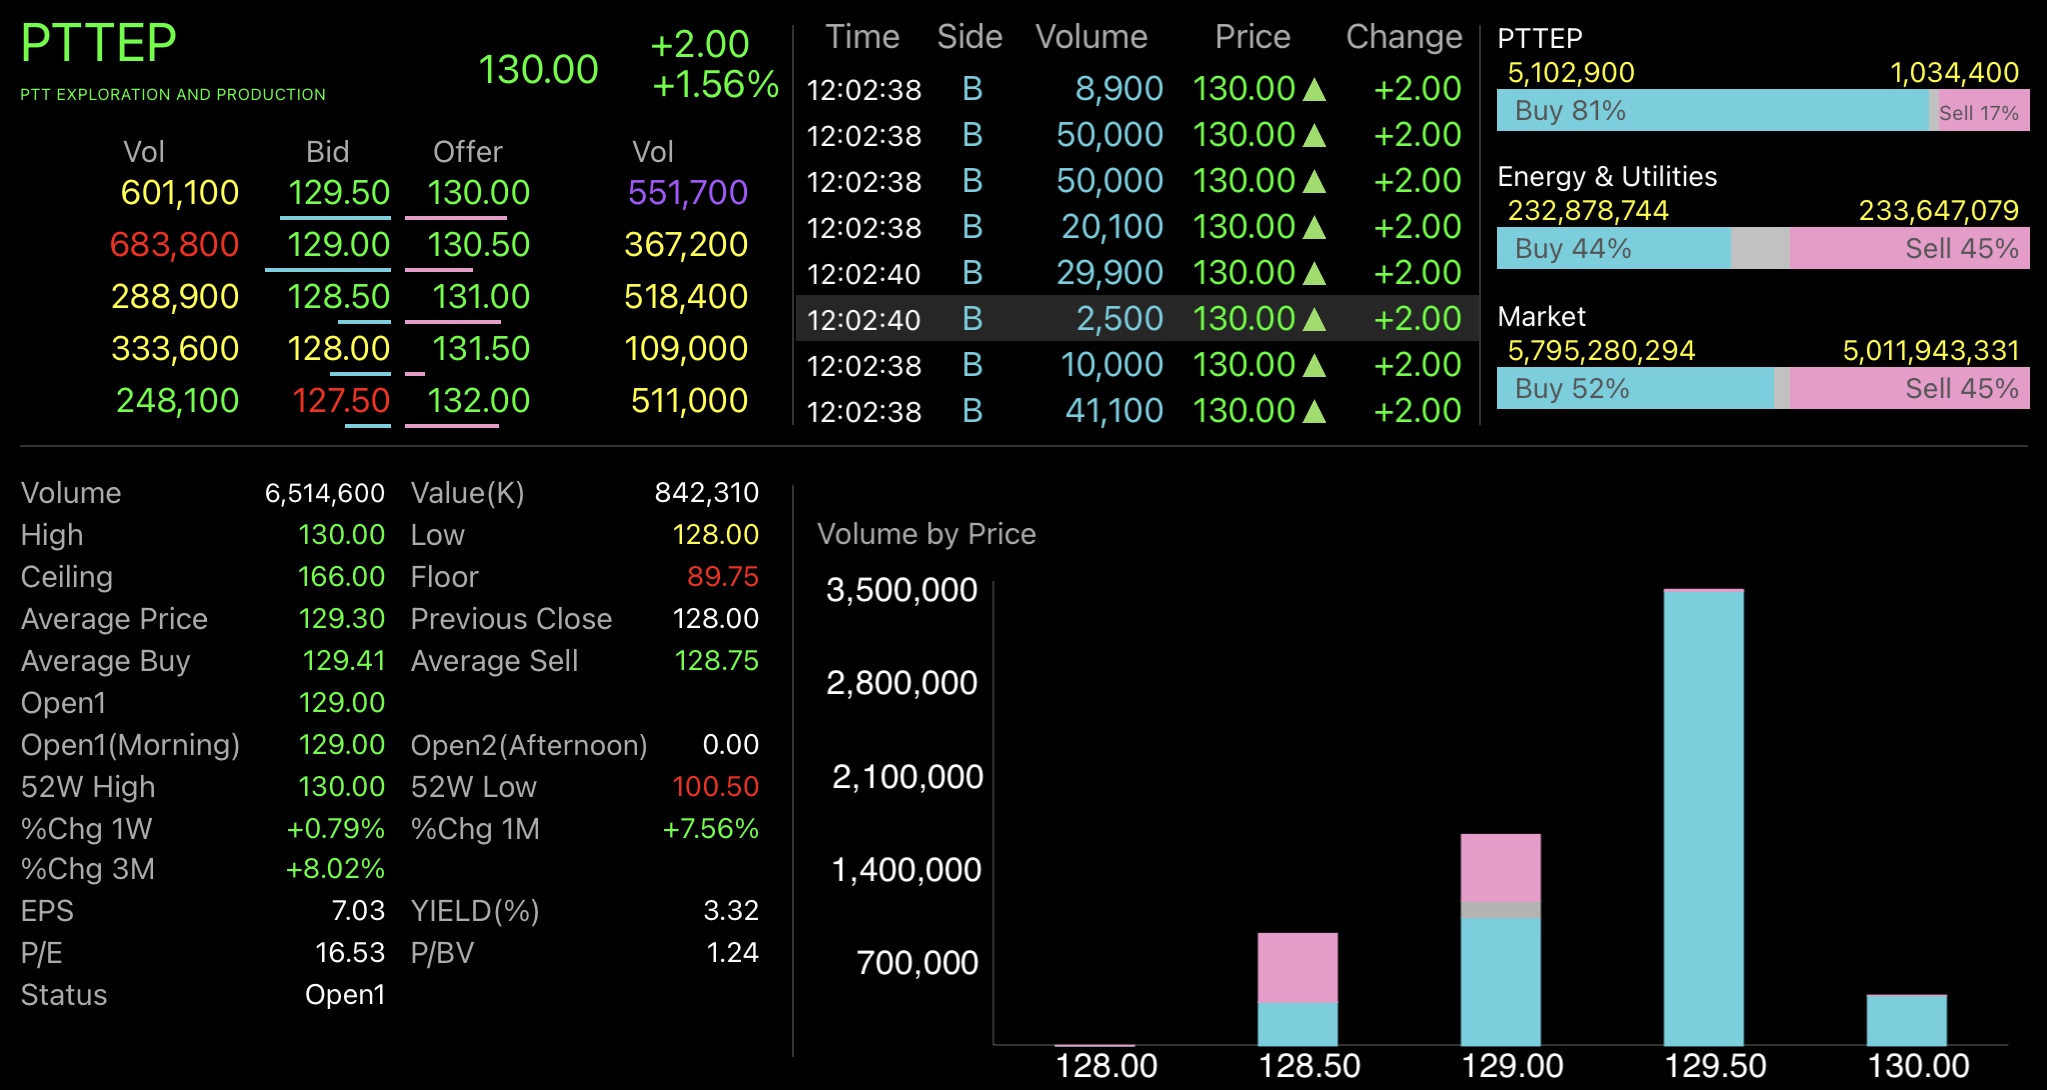Screen dimensions: 2047x1090
Task: Click the %Chg 1M value +7.56%
Action: tap(710, 828)
